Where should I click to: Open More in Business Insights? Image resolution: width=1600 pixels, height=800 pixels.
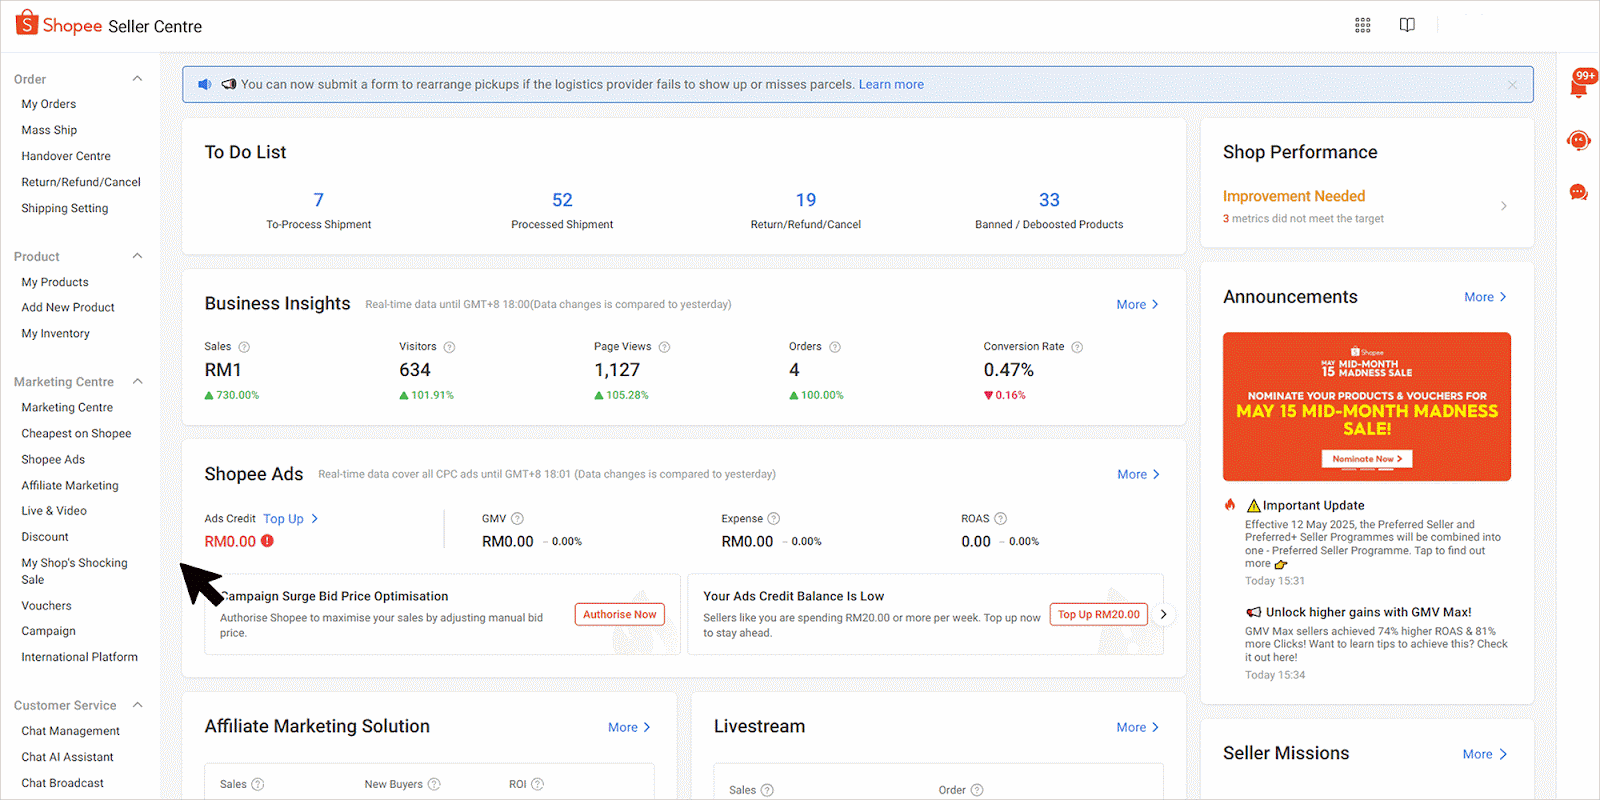(x=1138, y=305)
